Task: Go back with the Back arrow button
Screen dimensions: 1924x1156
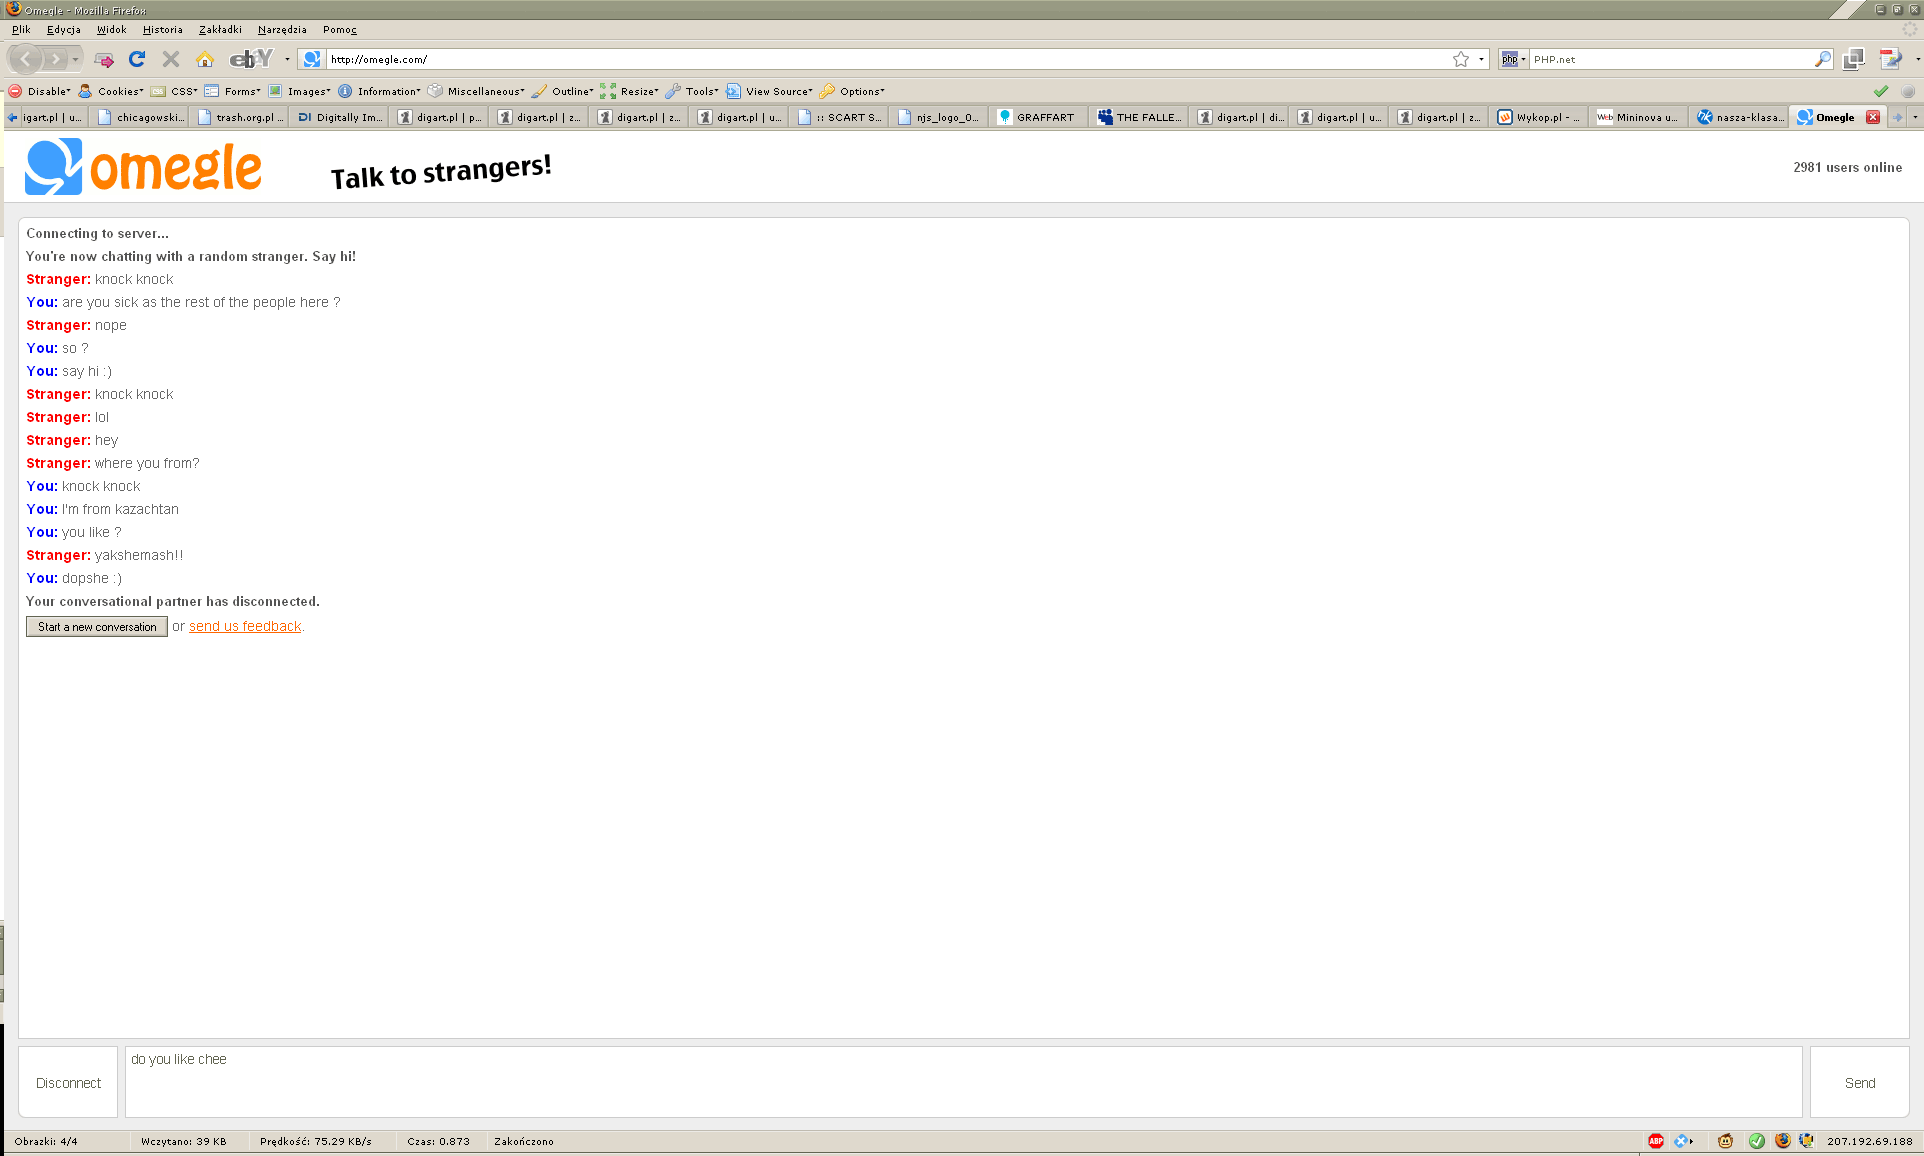Action: (x=26, y=59)
